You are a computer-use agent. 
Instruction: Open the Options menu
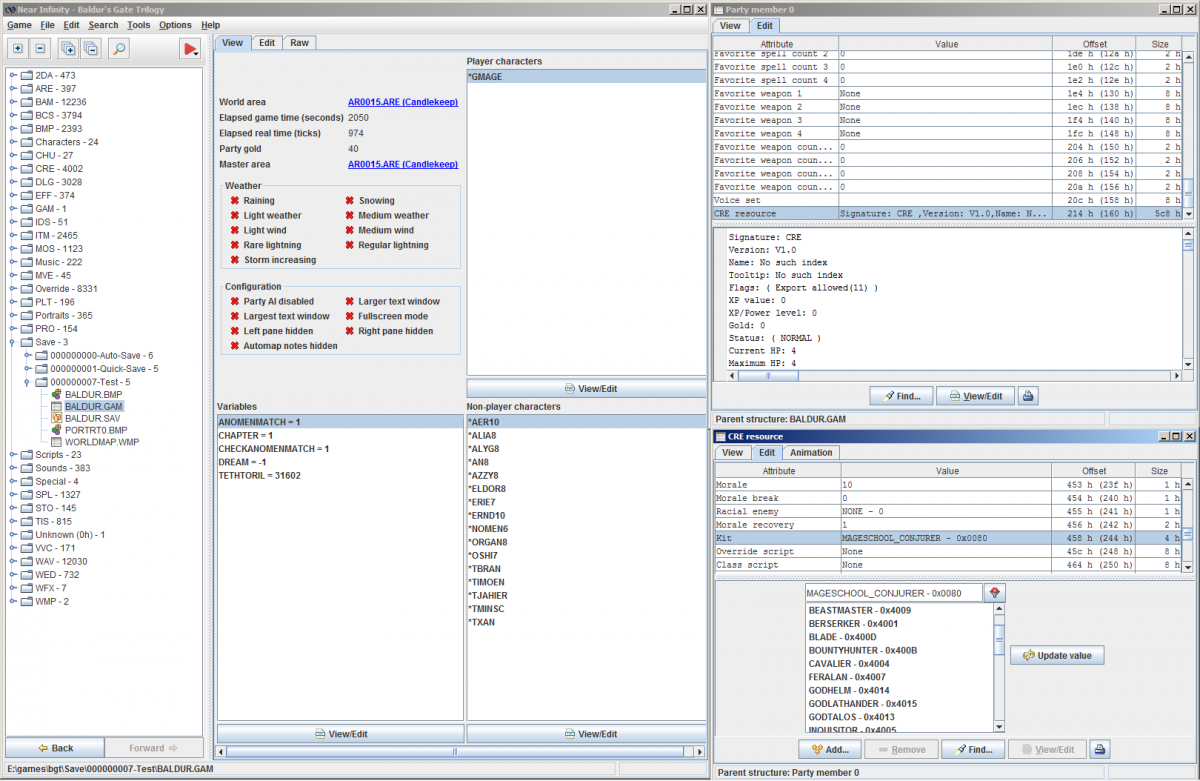point(175,24)
